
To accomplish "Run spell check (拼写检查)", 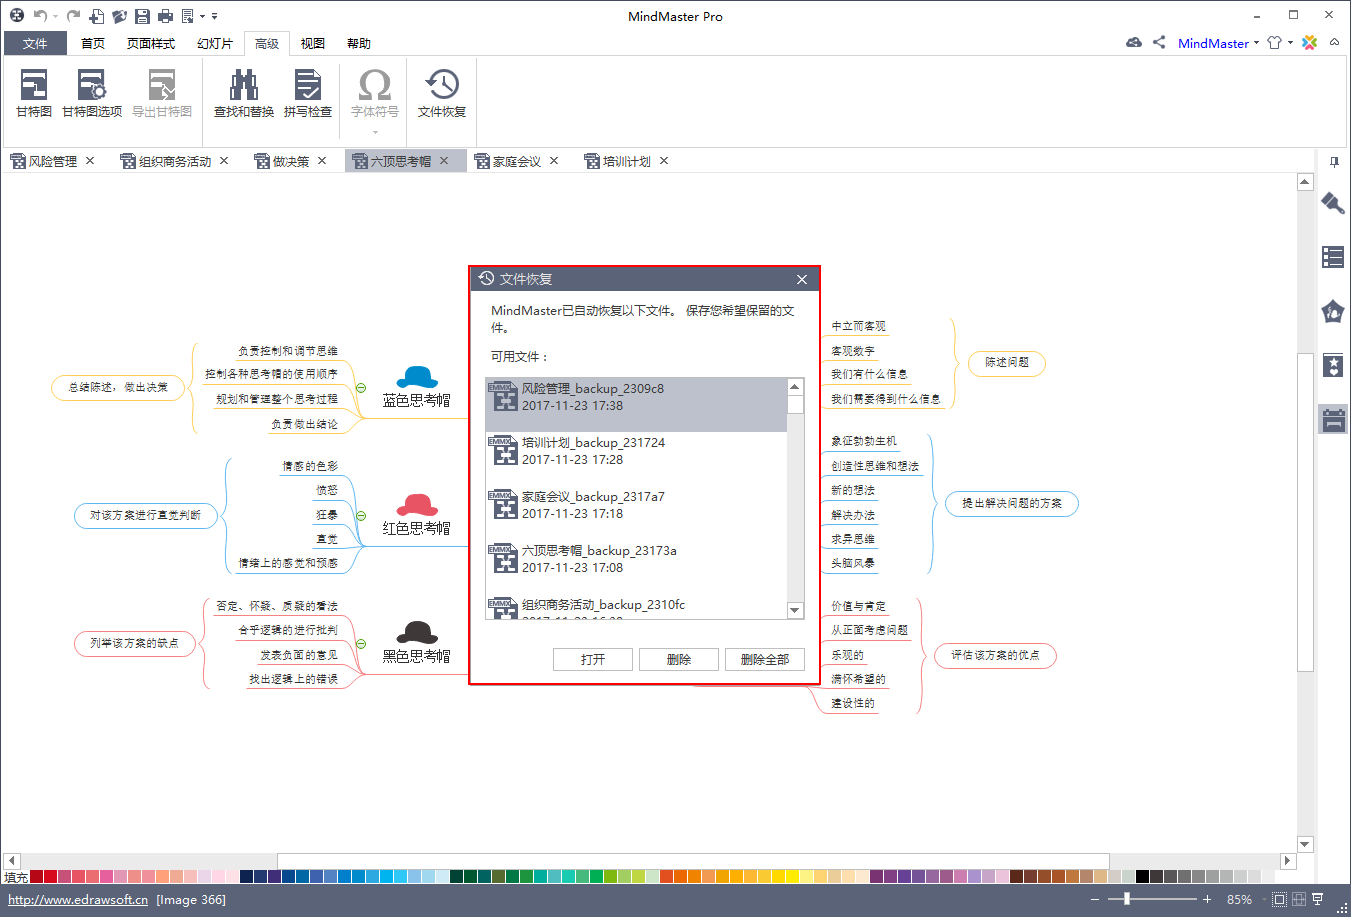I will coord(308,93).
